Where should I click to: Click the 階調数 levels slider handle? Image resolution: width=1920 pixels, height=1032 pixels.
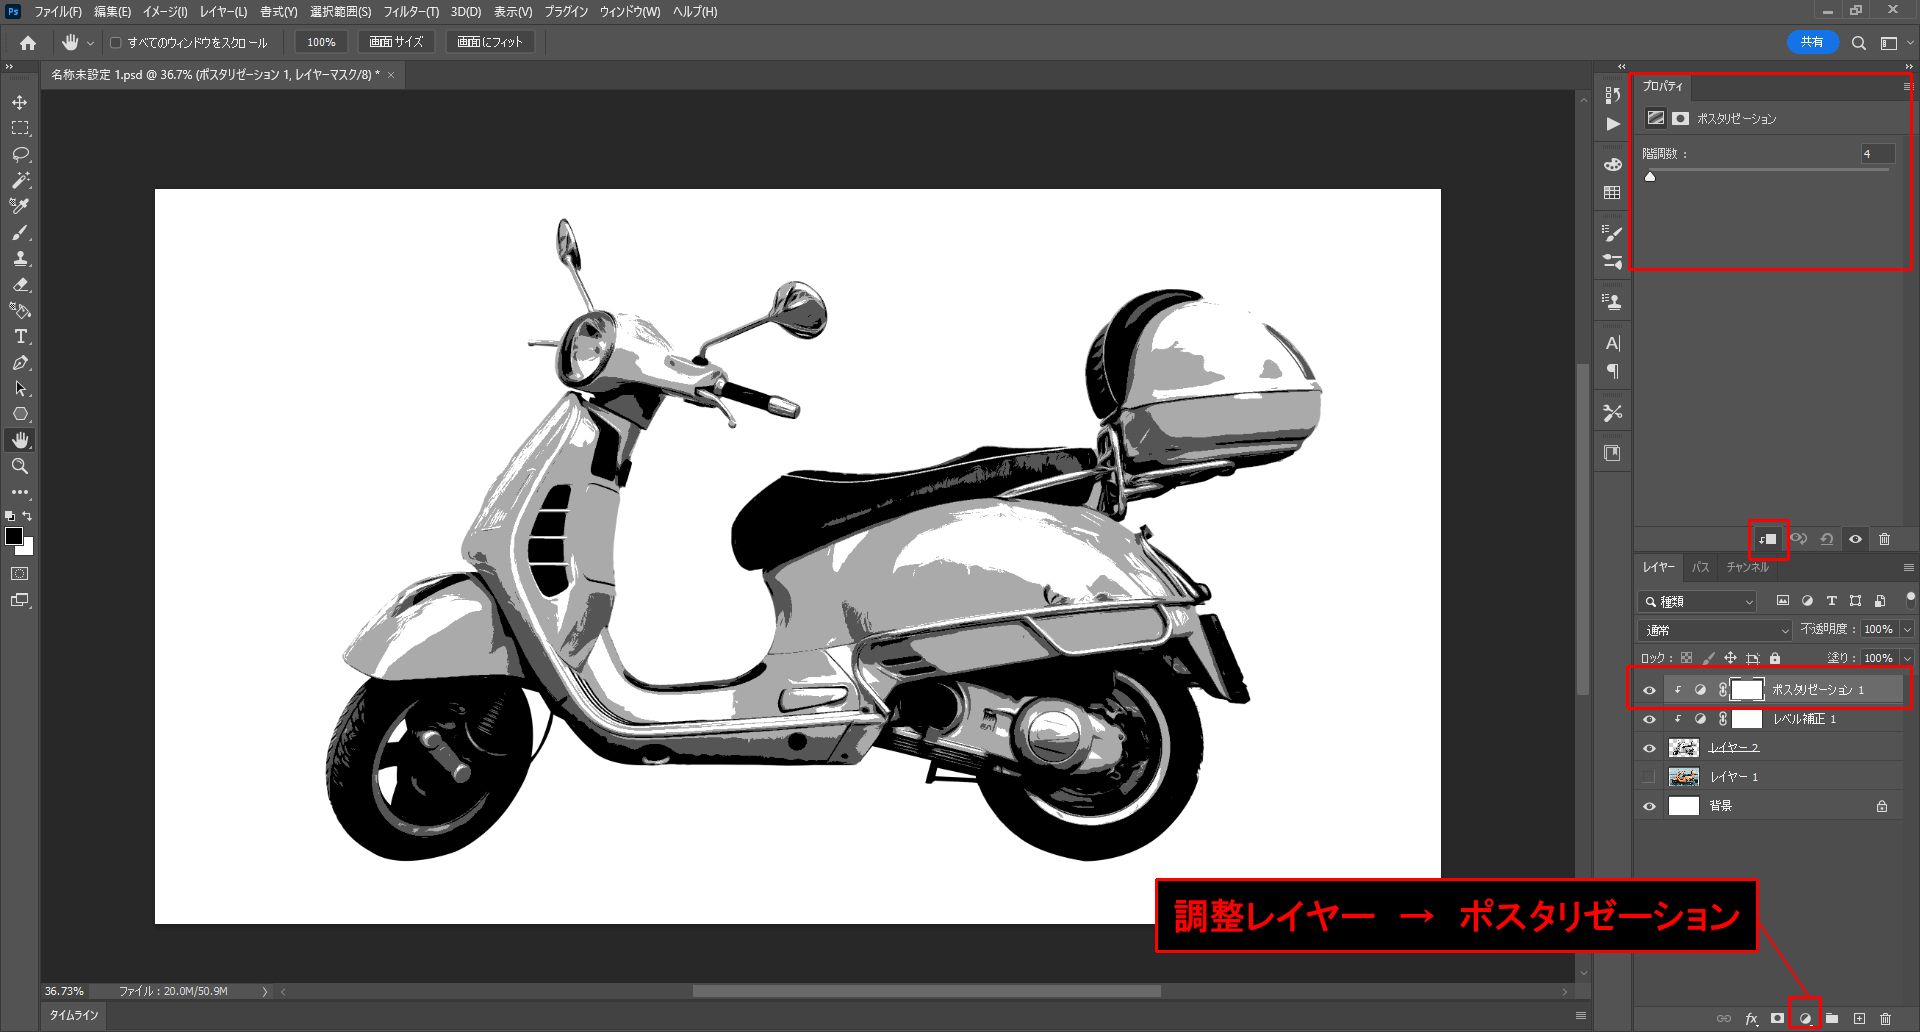click(x=1650, y=177)
